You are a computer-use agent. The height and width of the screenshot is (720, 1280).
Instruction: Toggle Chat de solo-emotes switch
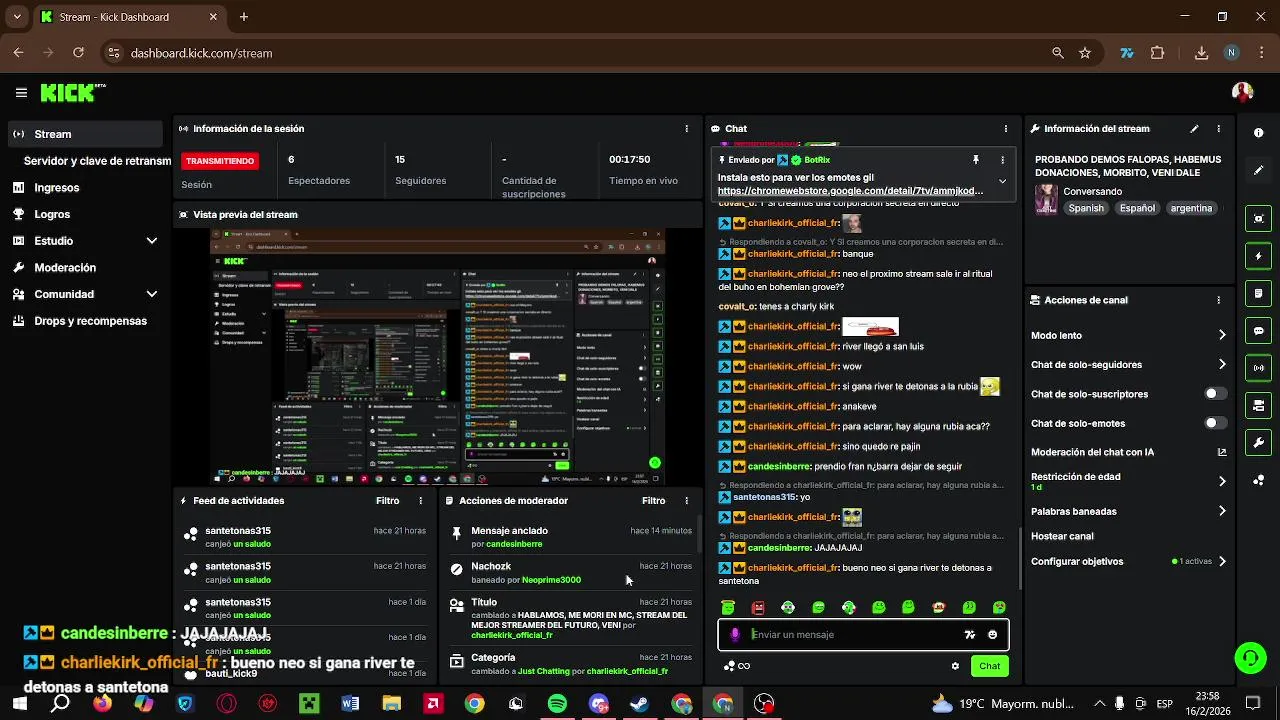tap(1214, 423)
